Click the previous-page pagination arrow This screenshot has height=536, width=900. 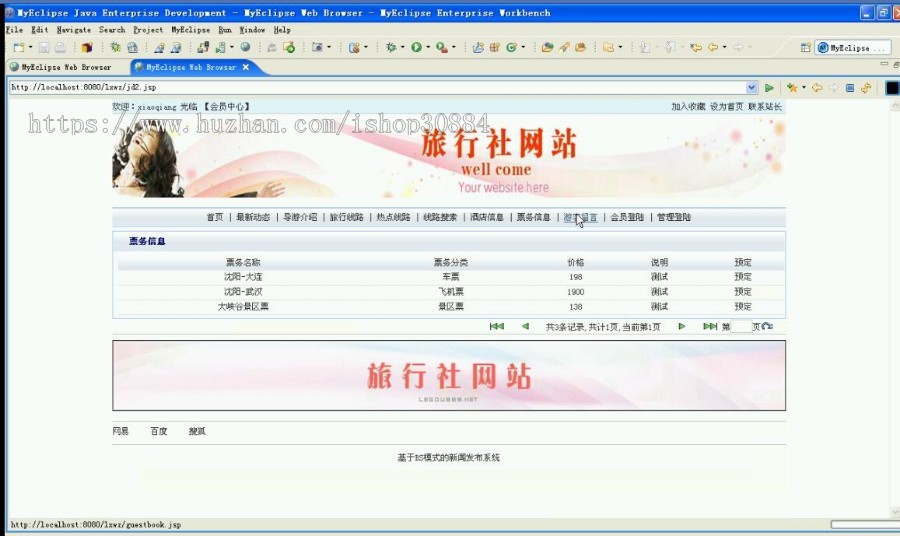click(x=525, y=326)
